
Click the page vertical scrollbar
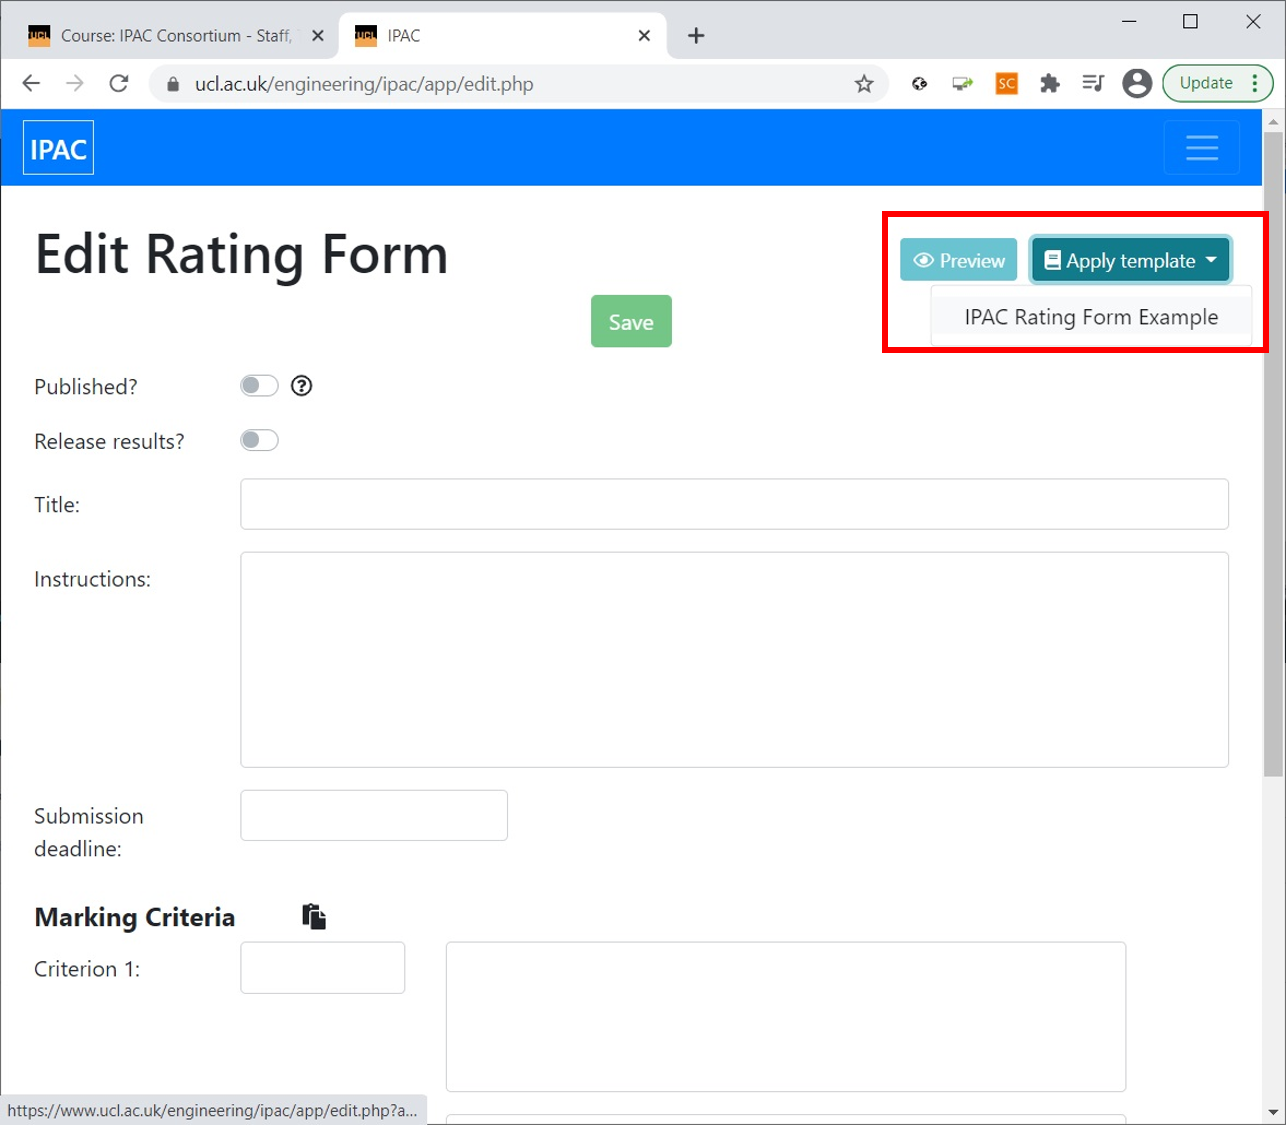(1273, 450)
